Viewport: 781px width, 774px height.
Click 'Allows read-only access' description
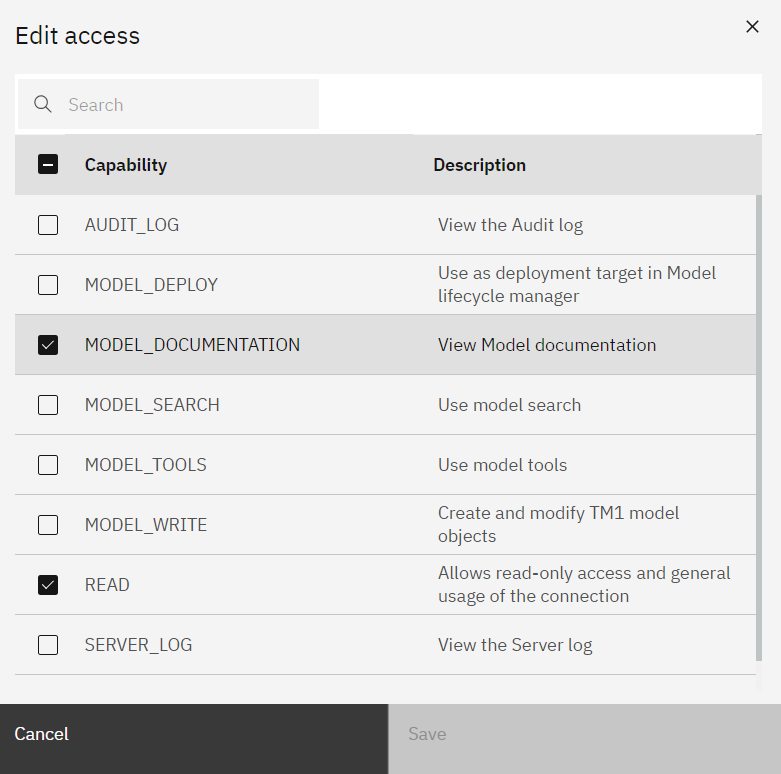pos(584,584)
